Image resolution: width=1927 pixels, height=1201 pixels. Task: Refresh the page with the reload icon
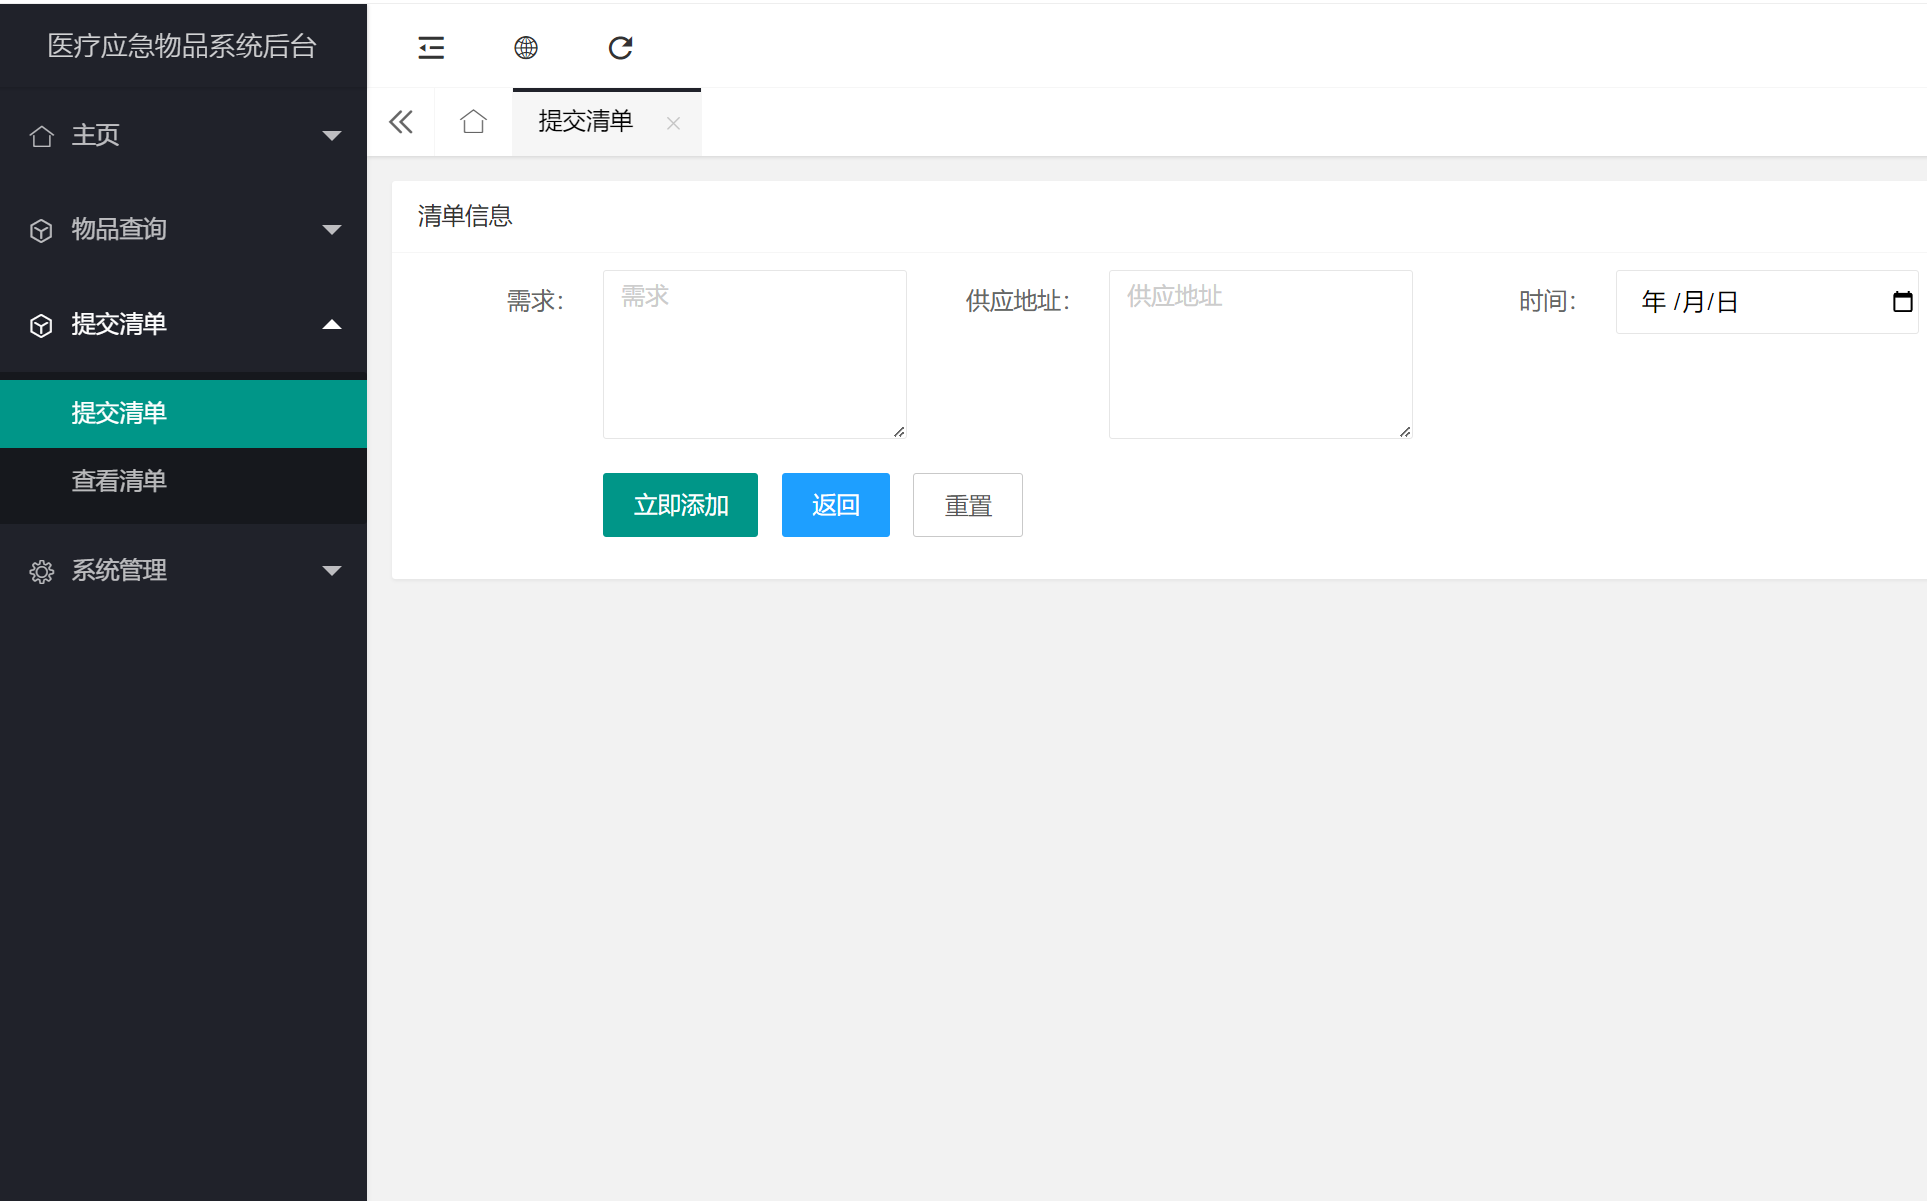pos(620,47)
